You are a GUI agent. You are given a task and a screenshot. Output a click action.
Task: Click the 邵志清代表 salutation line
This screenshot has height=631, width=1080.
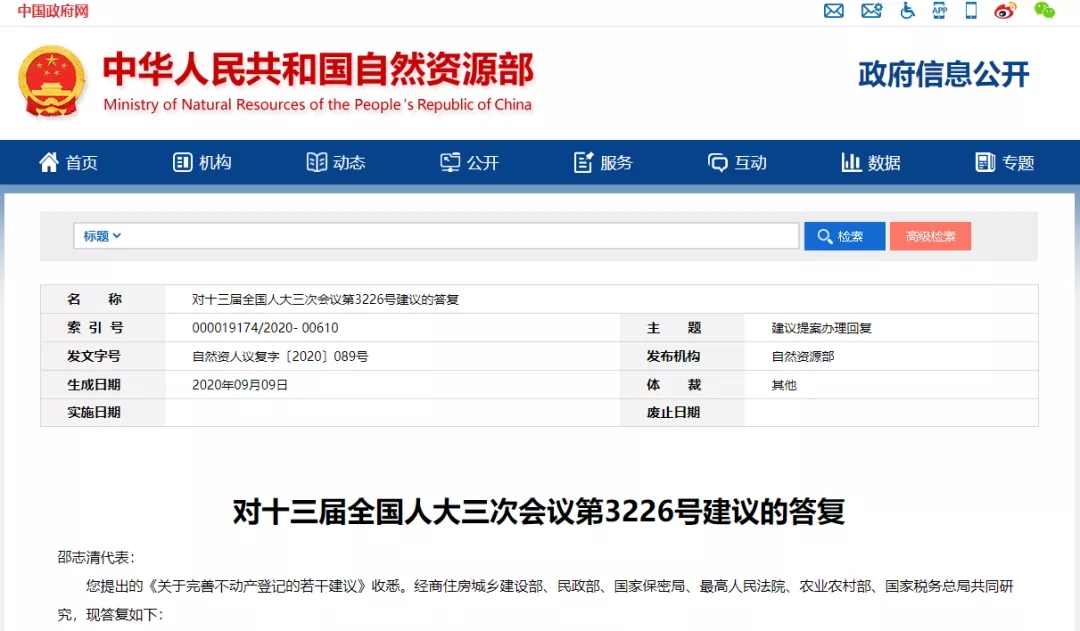click(96, 557)
